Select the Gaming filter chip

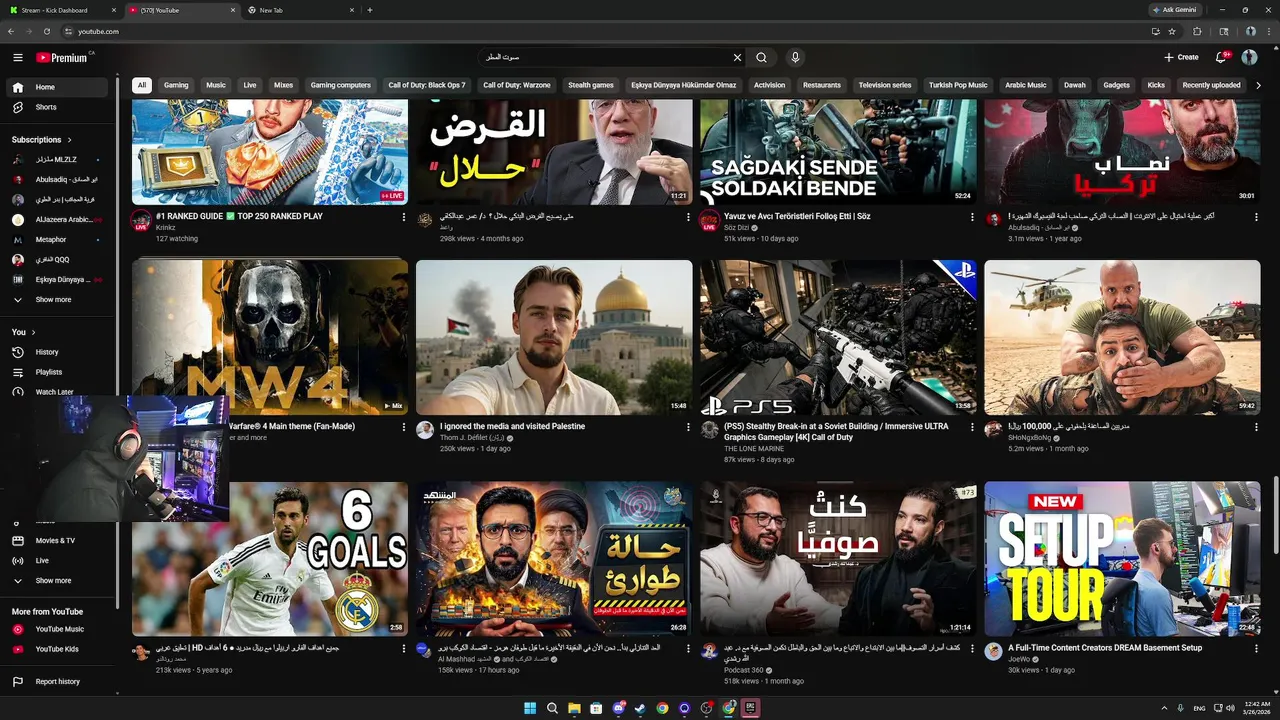point(176,85)
